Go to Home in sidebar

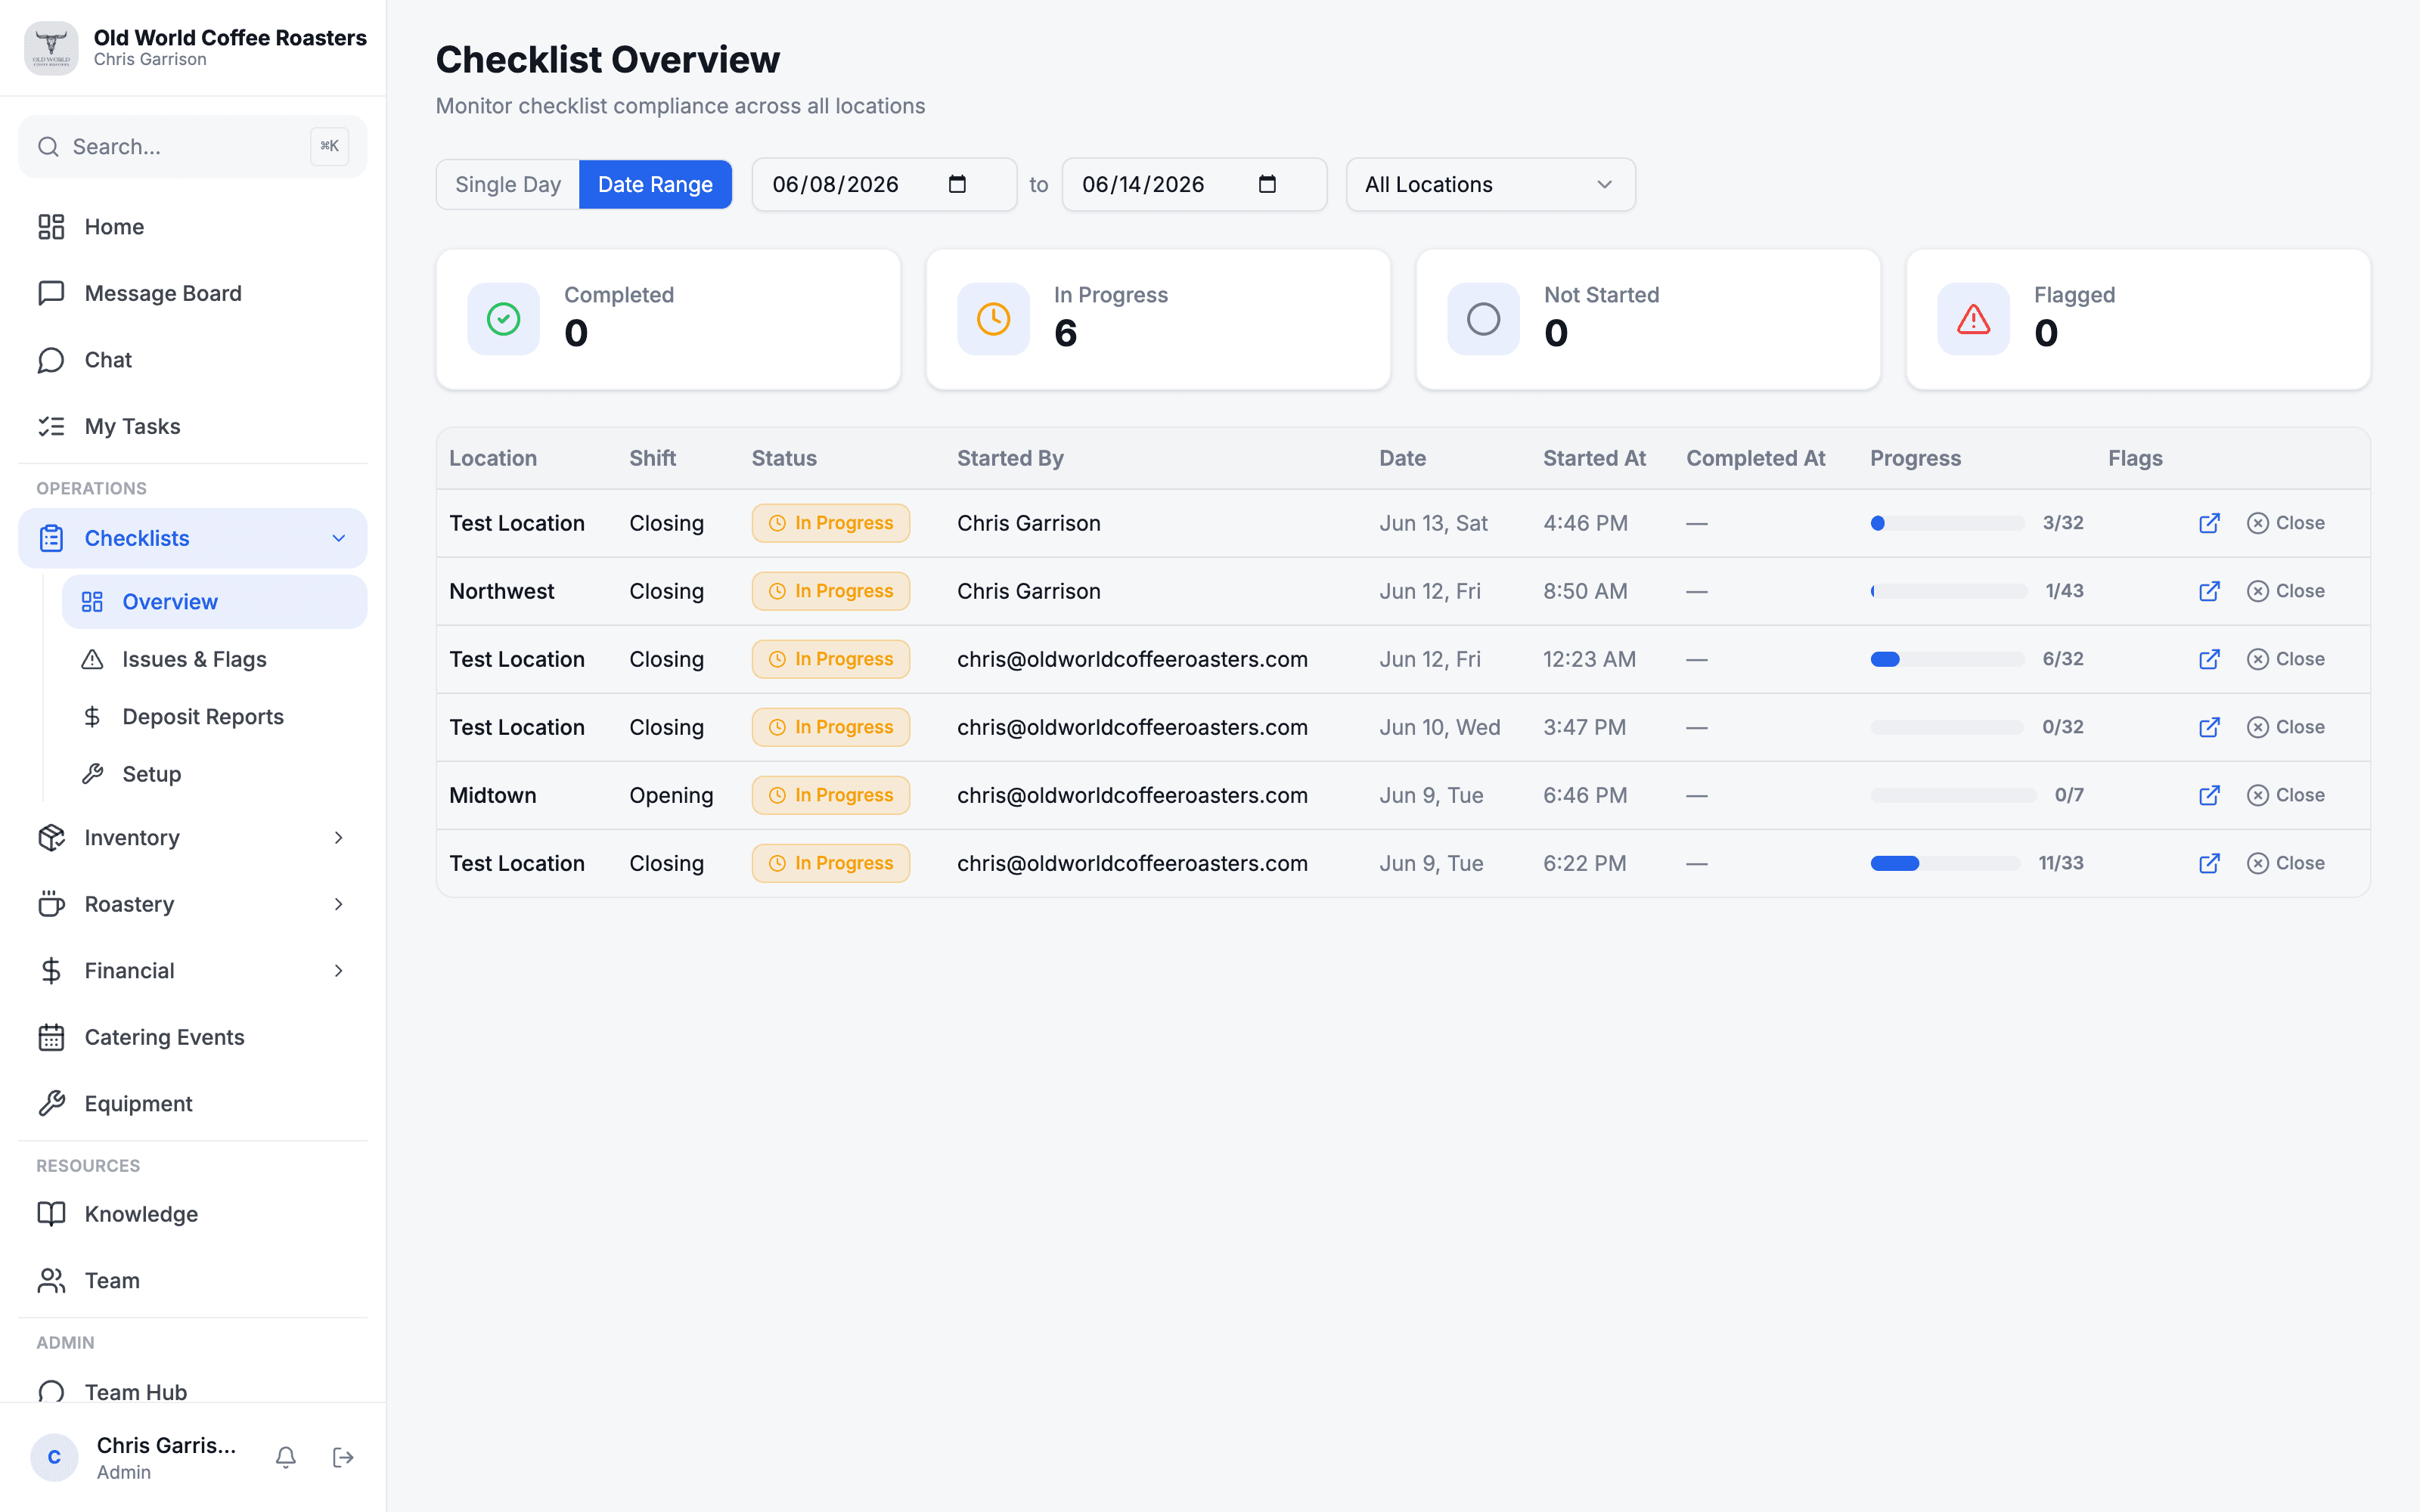click(x=193, y=227)
